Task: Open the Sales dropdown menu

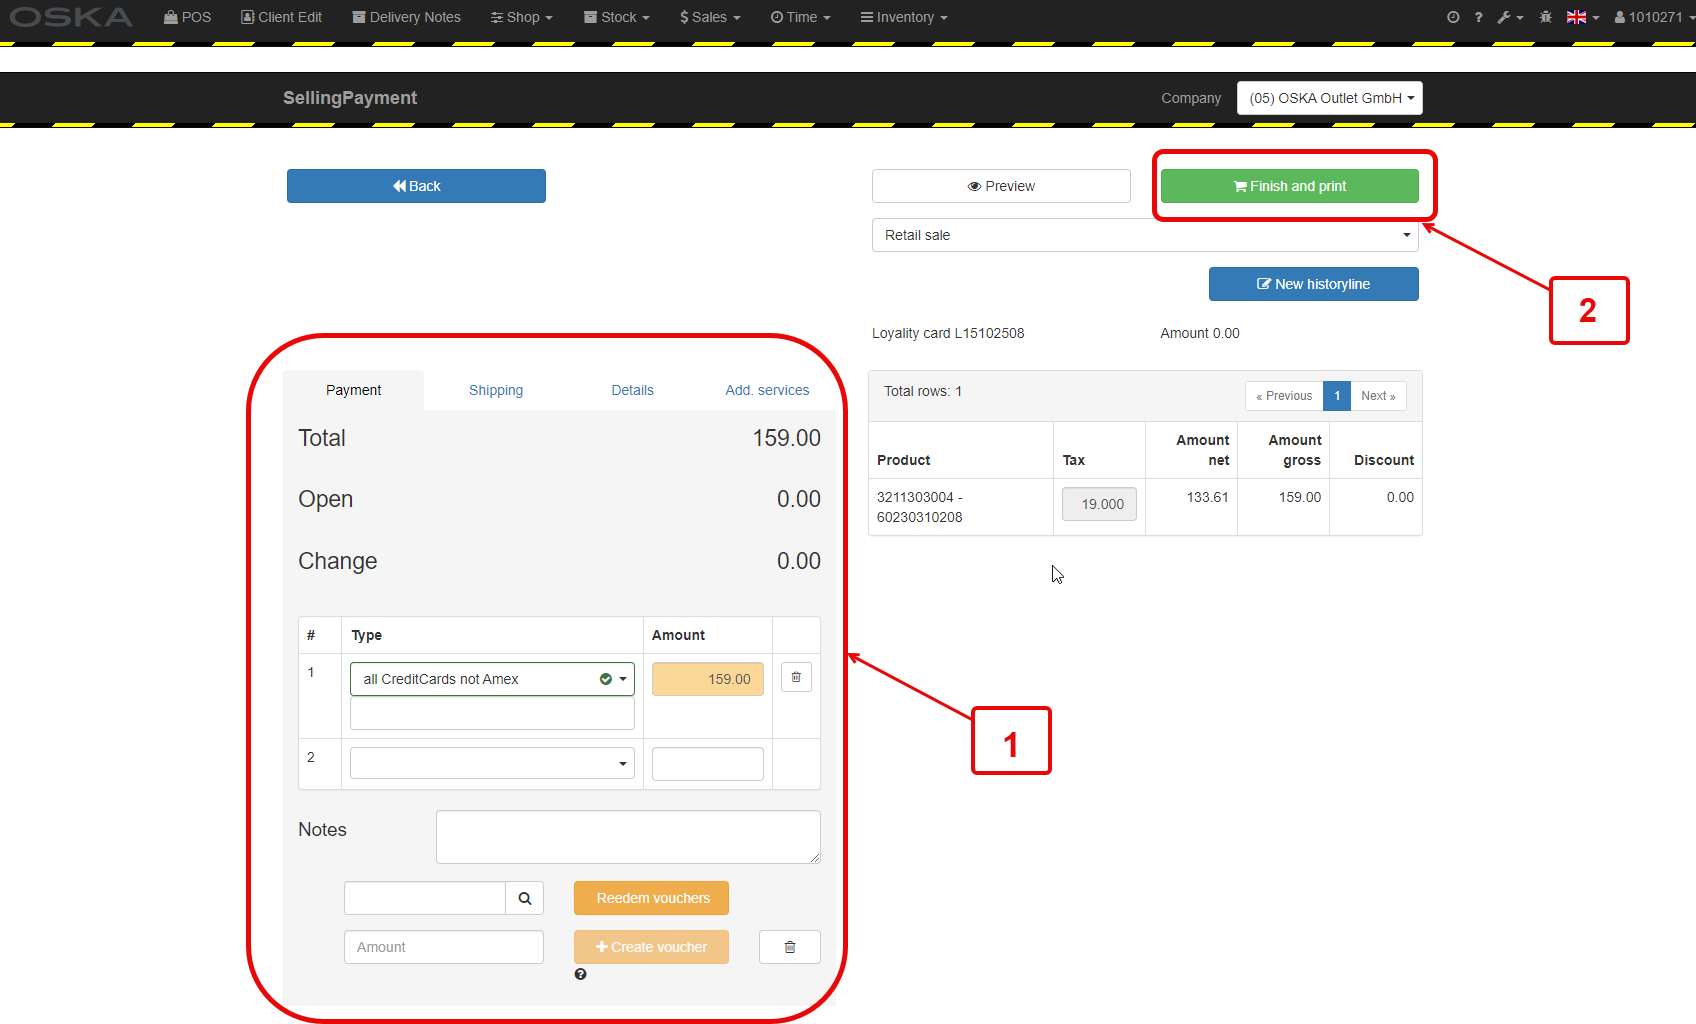Action: tap(710, 17)
